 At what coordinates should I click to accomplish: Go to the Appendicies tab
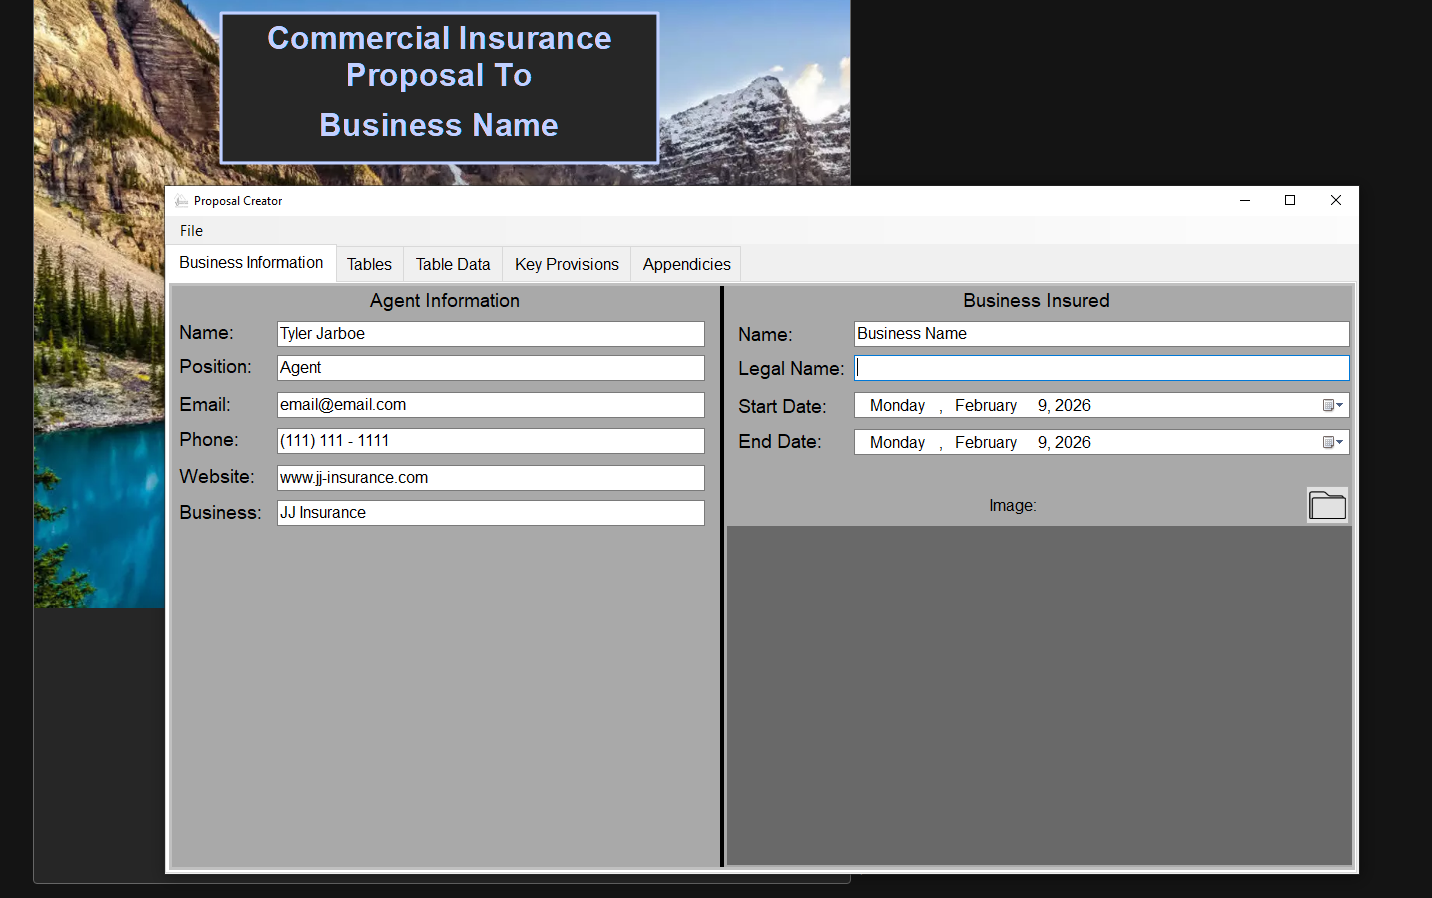point(686,265)
